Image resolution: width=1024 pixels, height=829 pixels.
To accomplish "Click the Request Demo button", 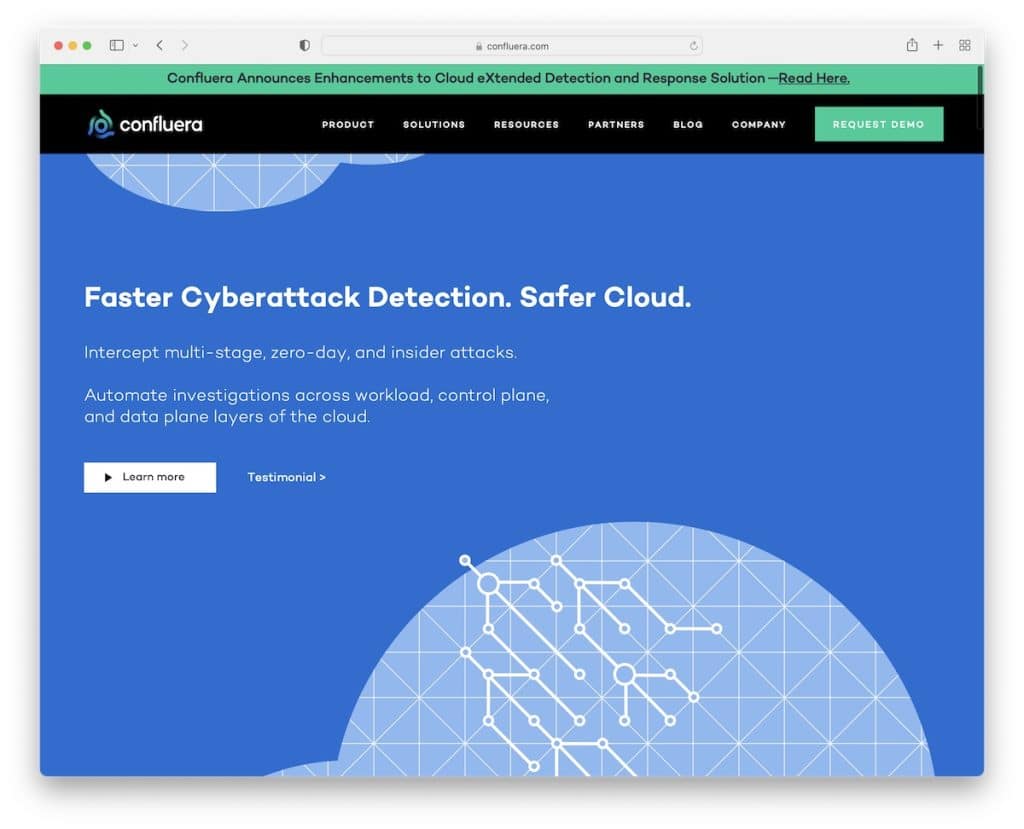I will (x=879, y=124).
